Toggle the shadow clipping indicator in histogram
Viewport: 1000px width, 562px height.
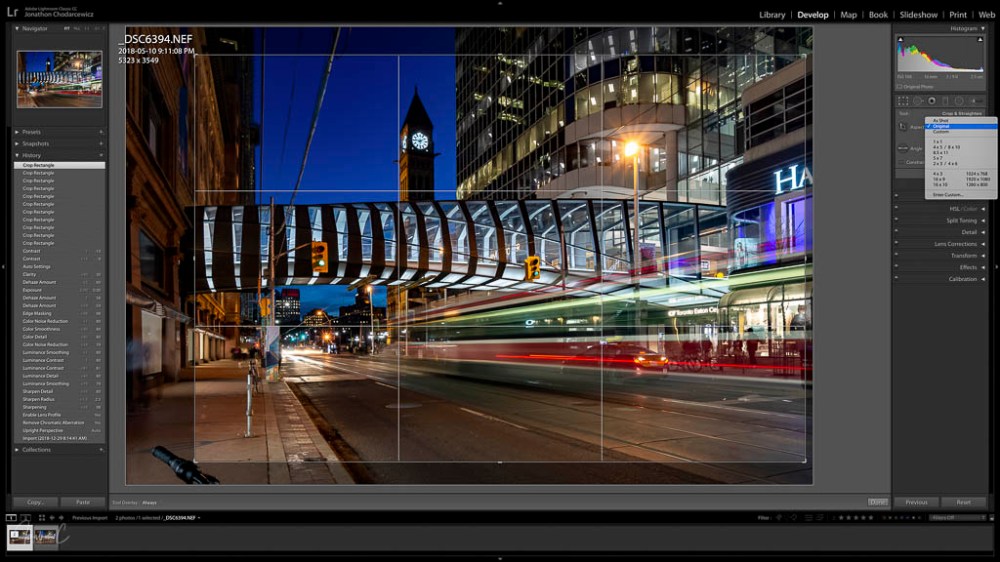[900, 42]
